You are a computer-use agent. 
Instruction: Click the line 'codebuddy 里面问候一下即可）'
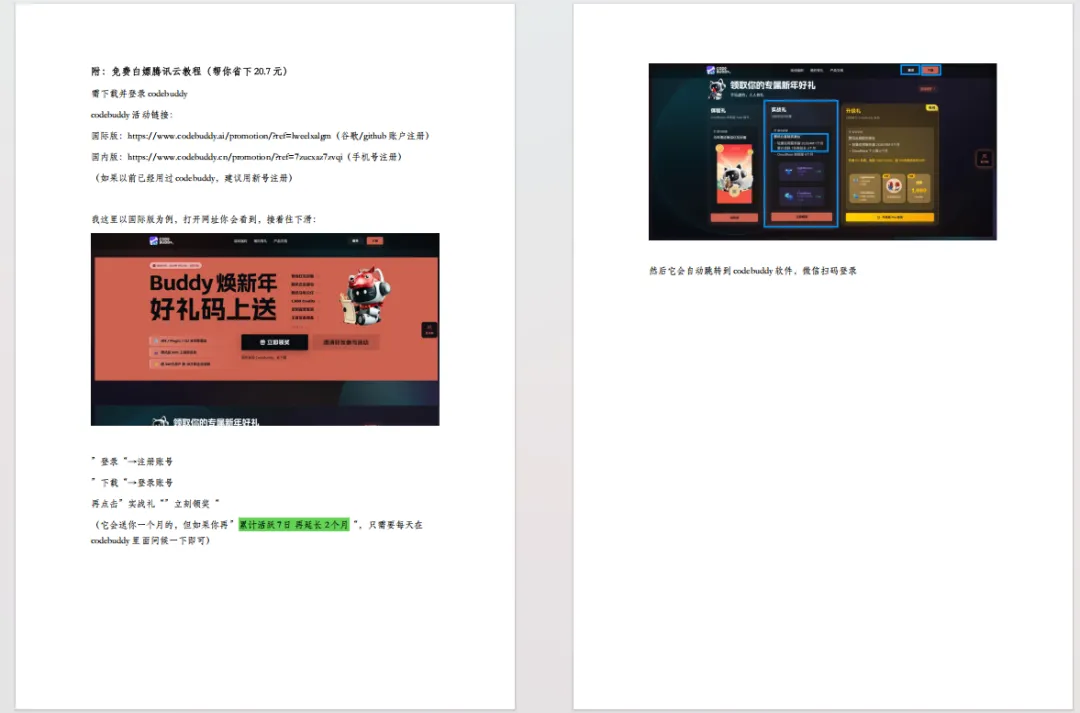[x=151, y=541]
